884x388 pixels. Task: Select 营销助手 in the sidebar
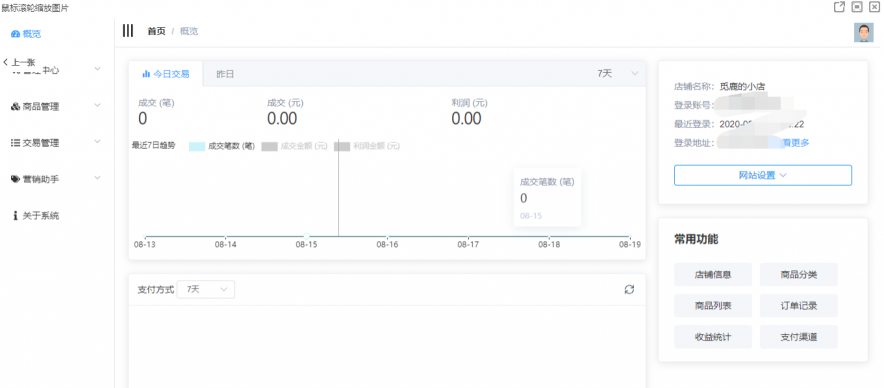(x=41, y=179)
